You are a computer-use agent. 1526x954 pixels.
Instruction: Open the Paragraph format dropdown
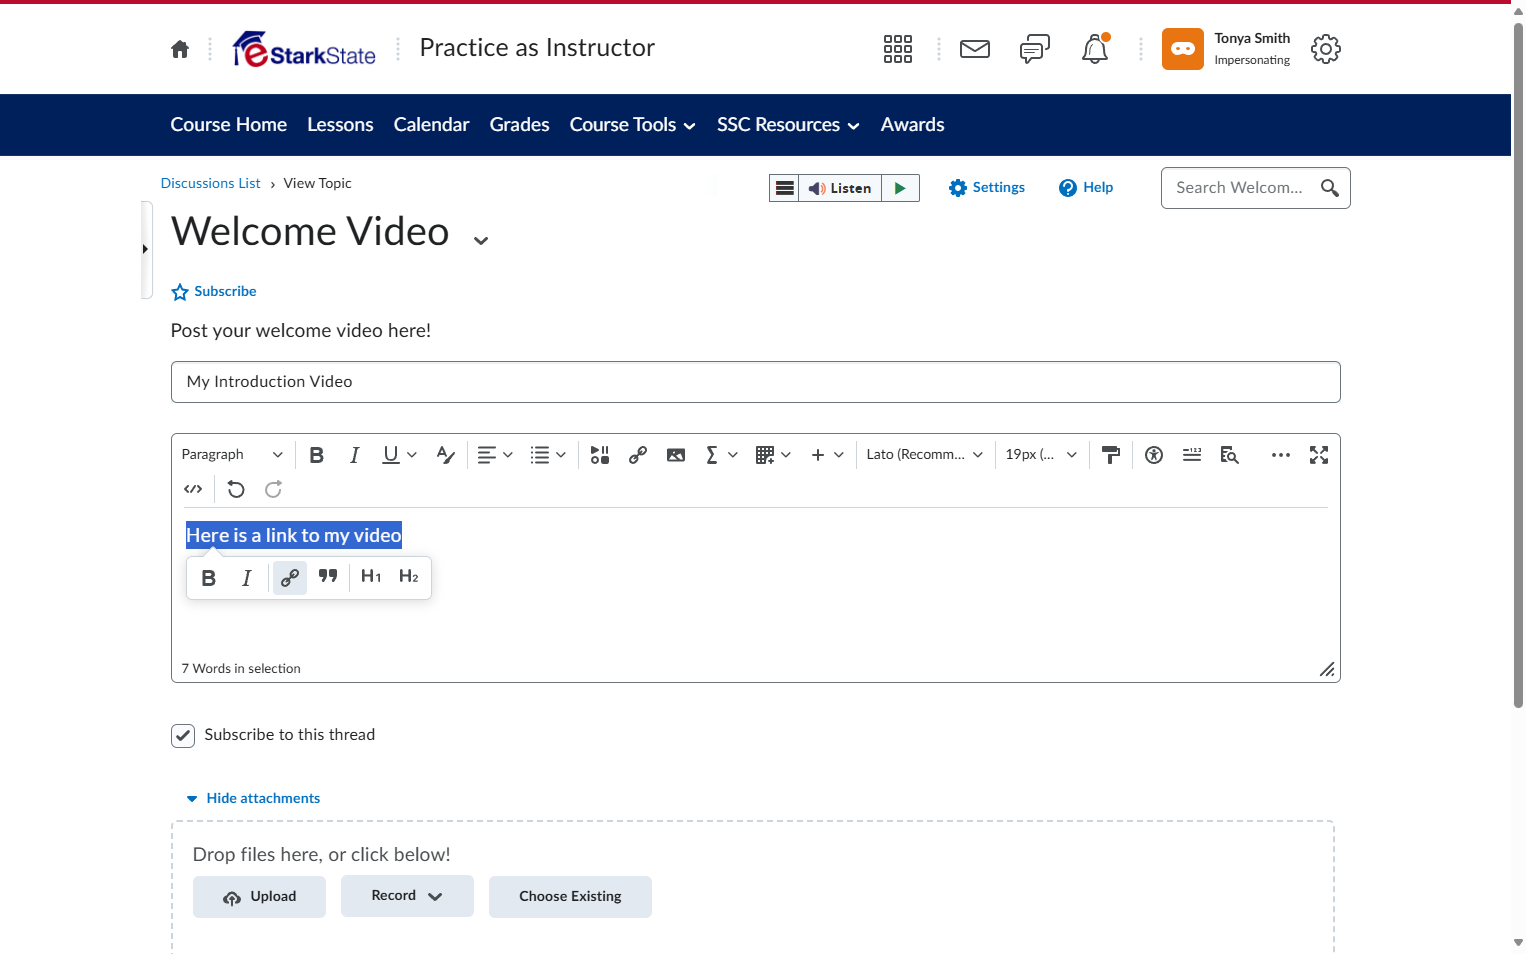(x=232, y=455)
